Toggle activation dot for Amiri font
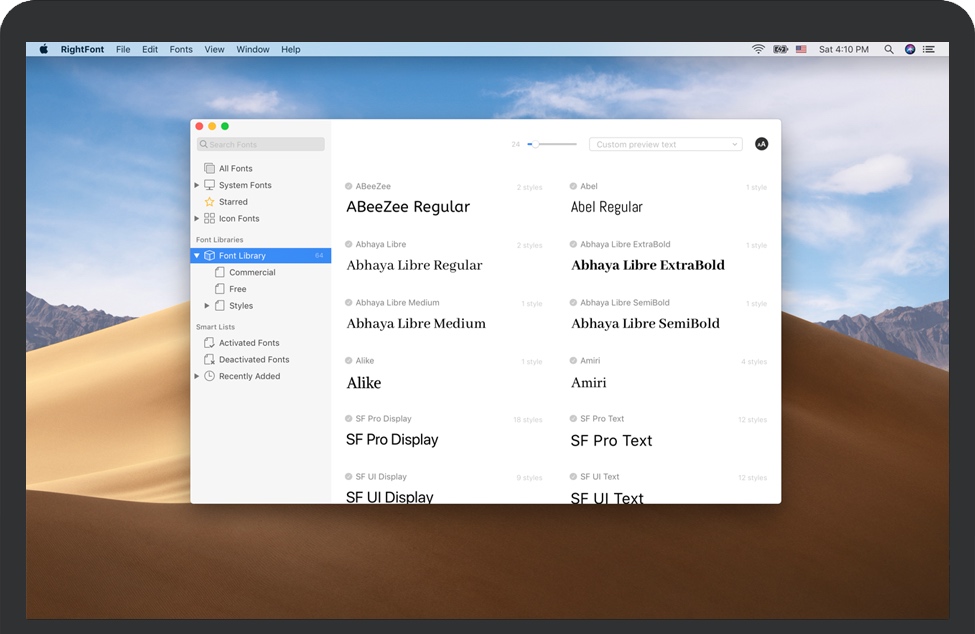 pyautogui.click(x=573, y=361)
